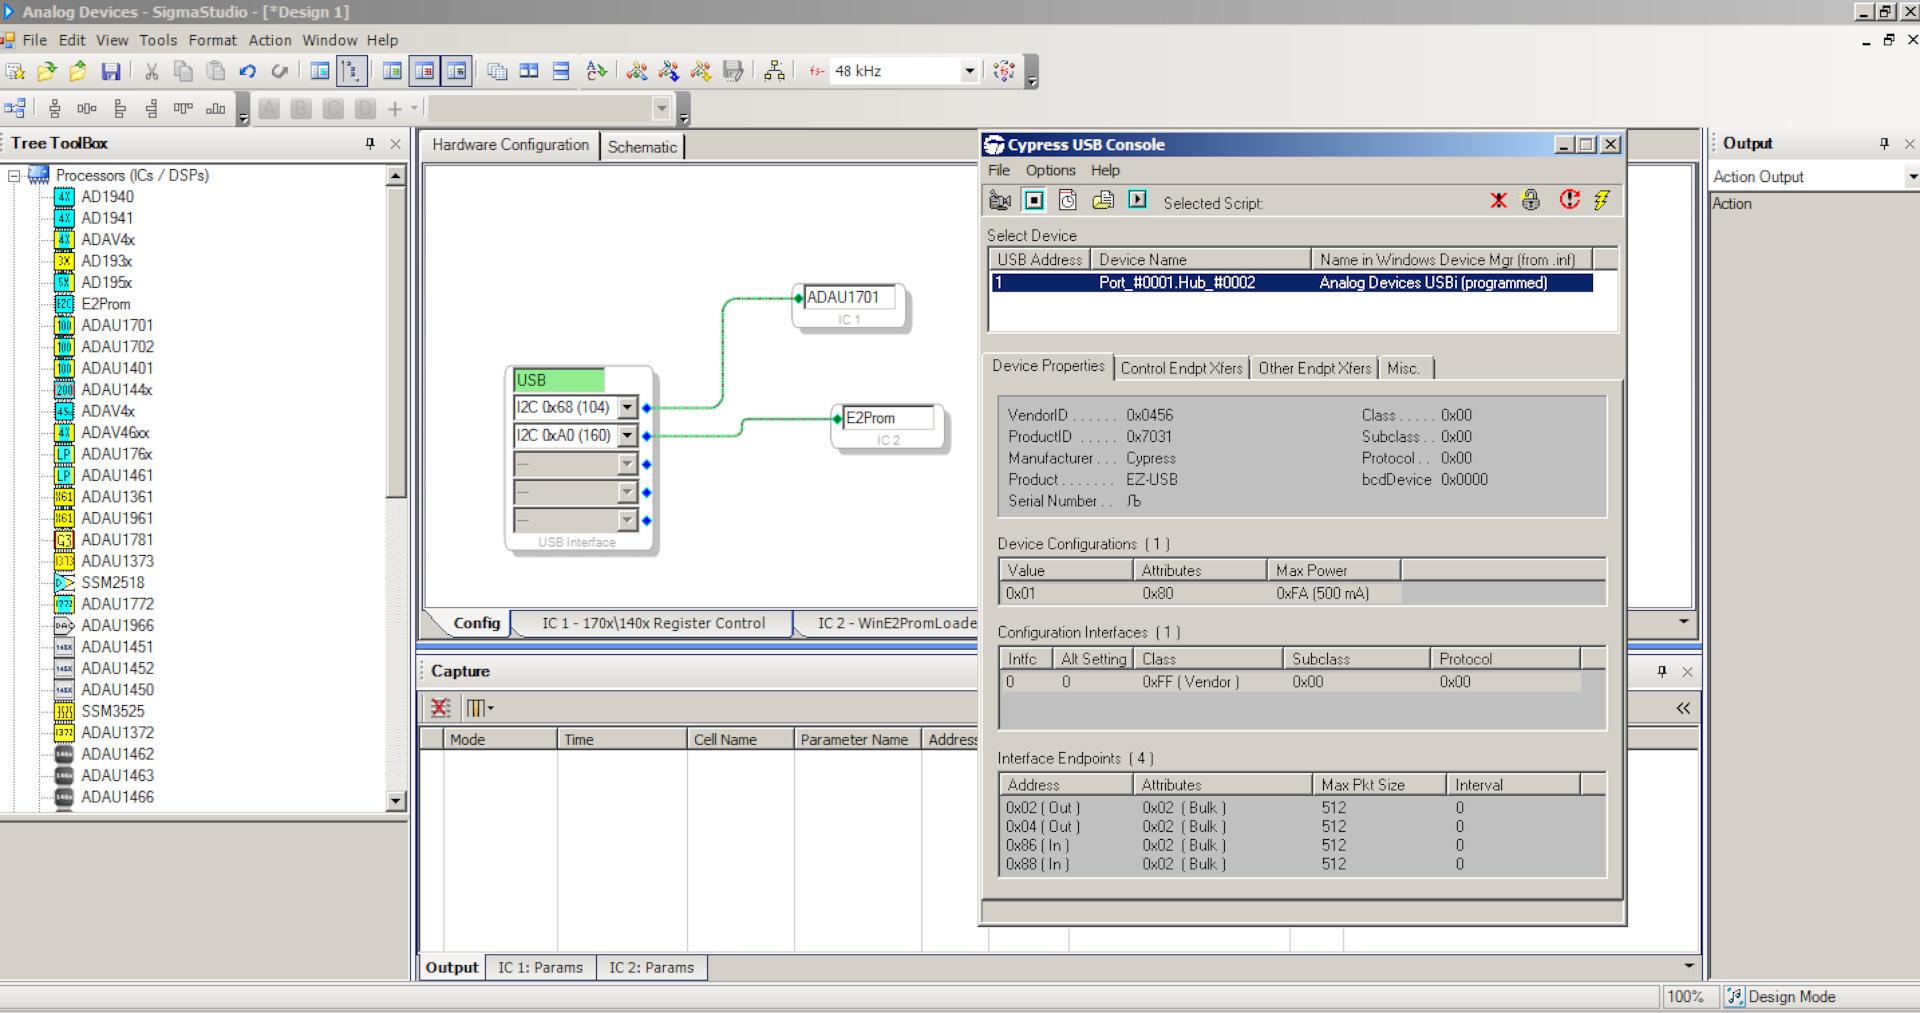Click the align centers vertically icon
This screenshot has height=1013, width=1920.
(x=55, y=108)
